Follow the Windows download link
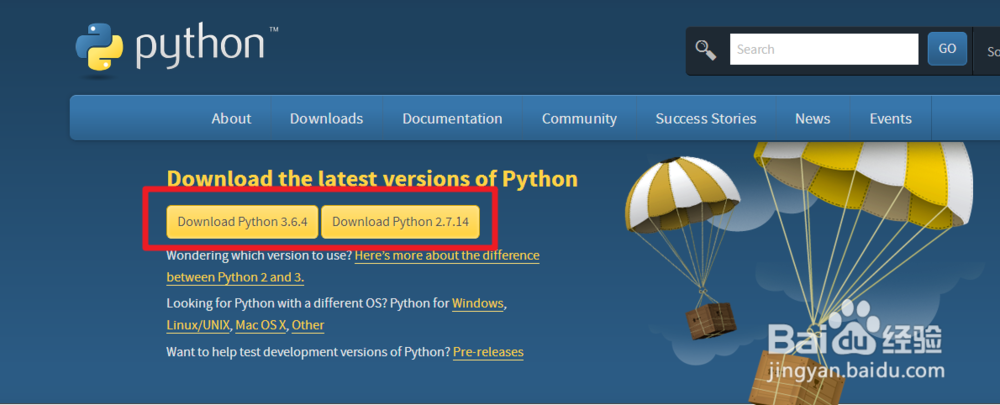This screenshot has height=405, width=1000. [478, 304]
